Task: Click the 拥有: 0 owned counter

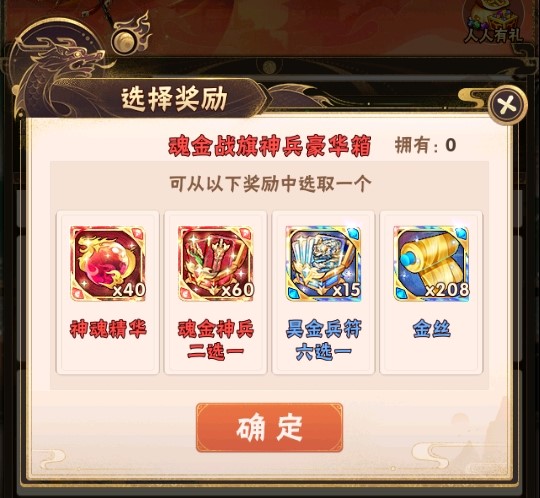Action: coord(425,145)
